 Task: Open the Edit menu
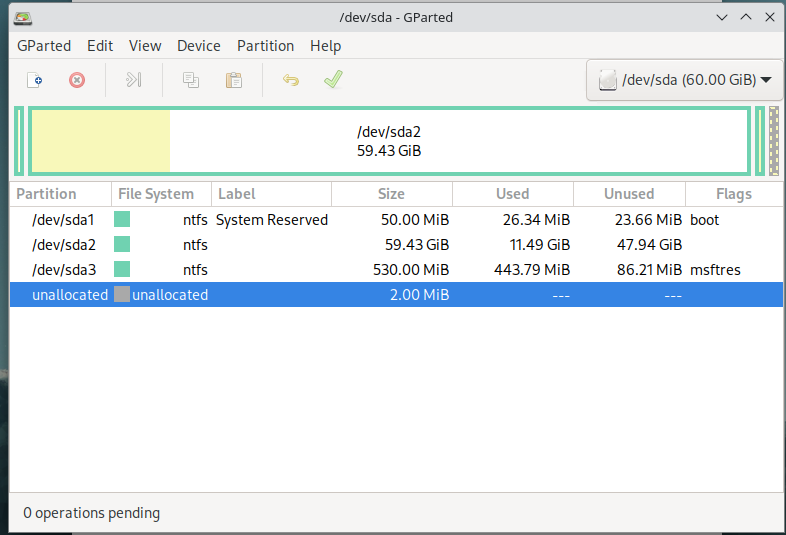click(x=100, y=46)
